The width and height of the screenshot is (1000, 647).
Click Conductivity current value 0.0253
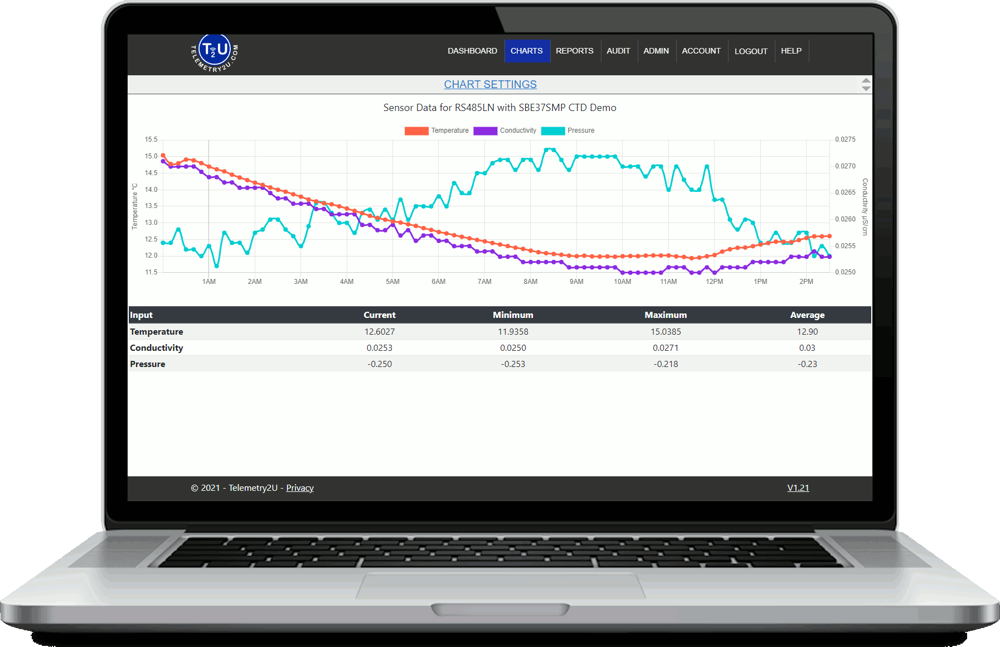[379, 348]
